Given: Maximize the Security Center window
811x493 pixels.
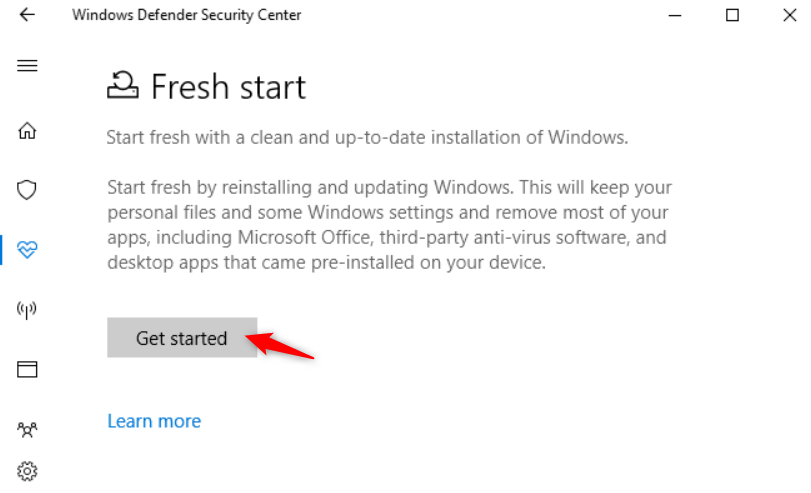Looking at the screenshot, I should tap(732, 15).
